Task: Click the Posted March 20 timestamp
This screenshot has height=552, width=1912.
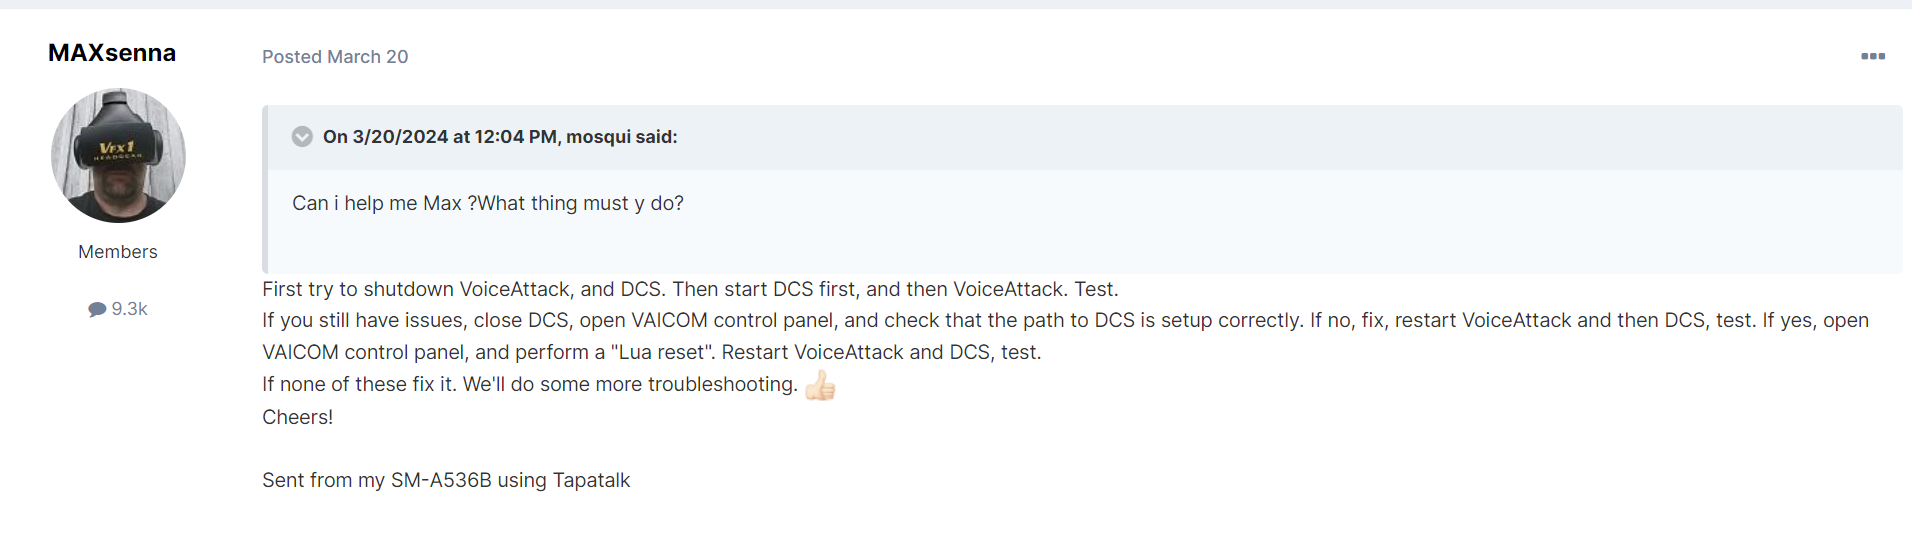Action: click(x=335, y=57)
